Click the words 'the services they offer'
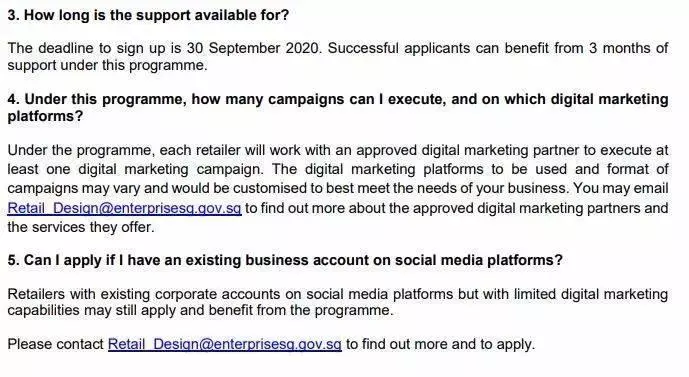Viewport: 689px width, 377px height. (x=80, y=227)
